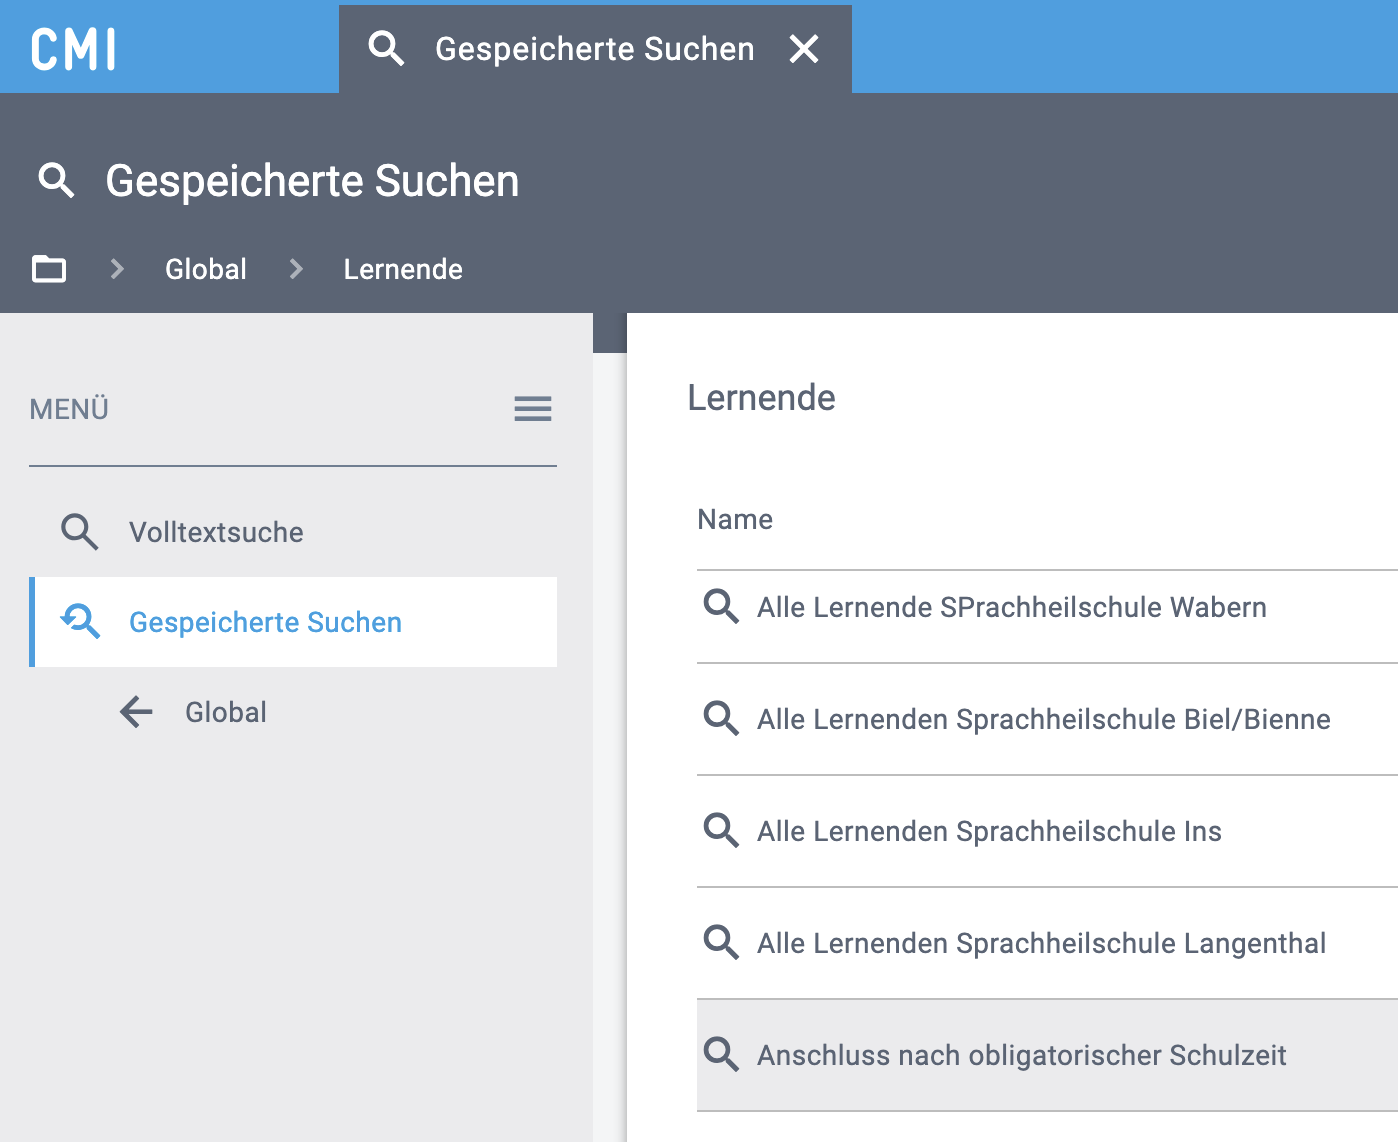Click the header magnifier beside page title
The image size is (1398, 1142).
(x=56, y=181)
